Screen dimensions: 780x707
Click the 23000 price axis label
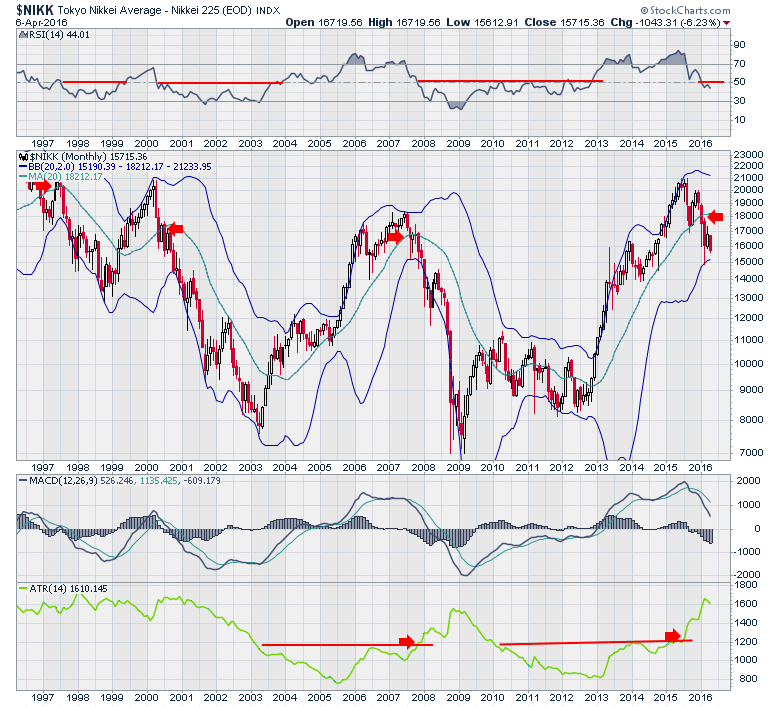pyautogui.click(x=748, y=155)
